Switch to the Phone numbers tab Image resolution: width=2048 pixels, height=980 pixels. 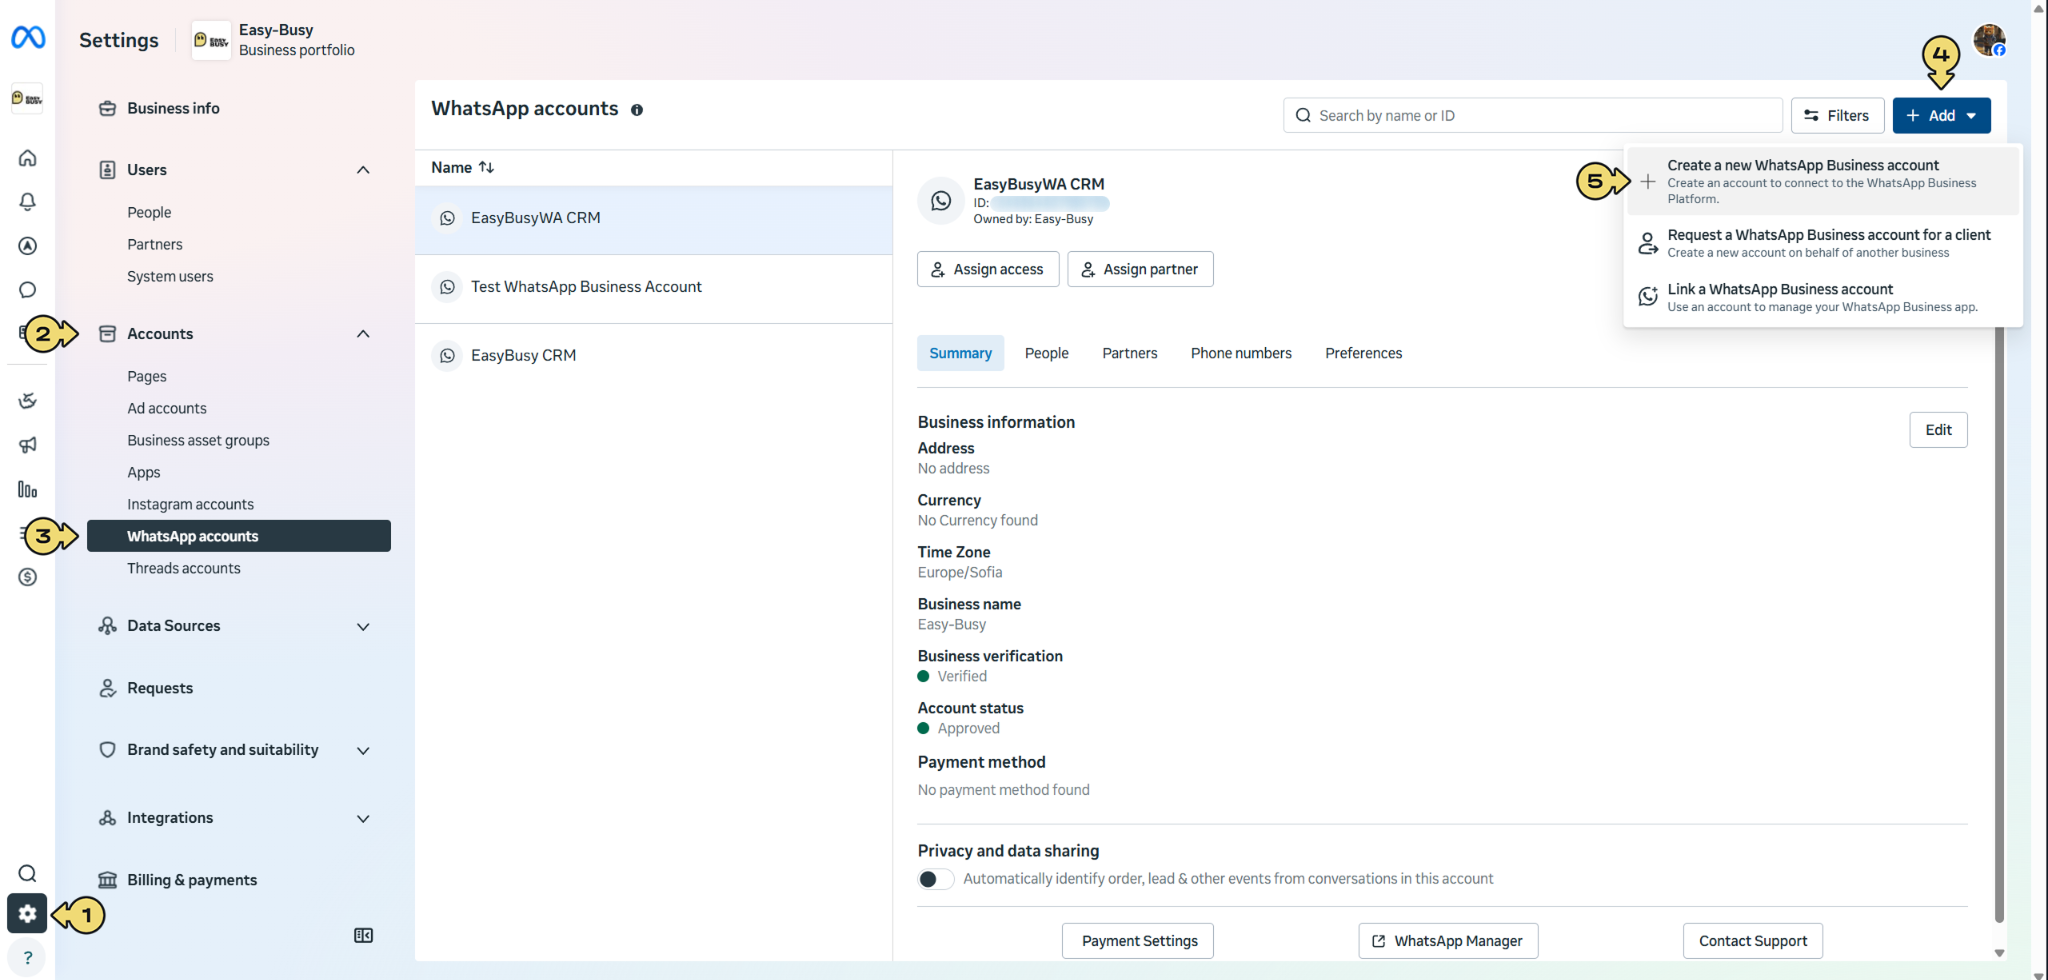[x=1241, y=353]
